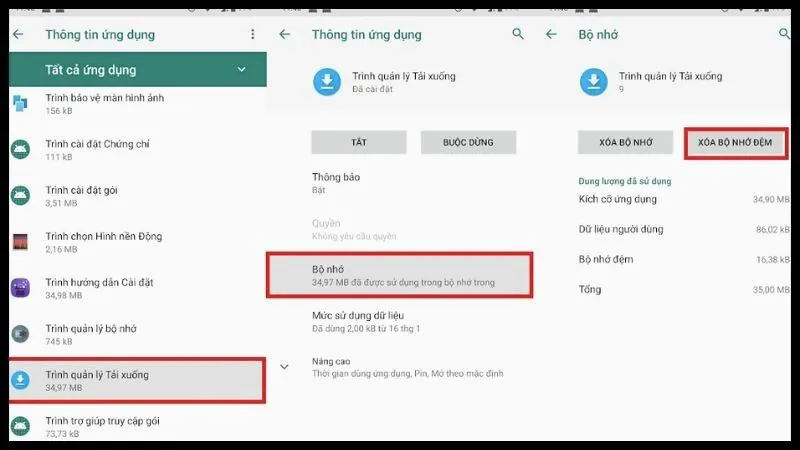Viewport: 800px width, 450px height.
Task: Tap search icon on Thông tin ứng dụng screen
Action: 518,34
